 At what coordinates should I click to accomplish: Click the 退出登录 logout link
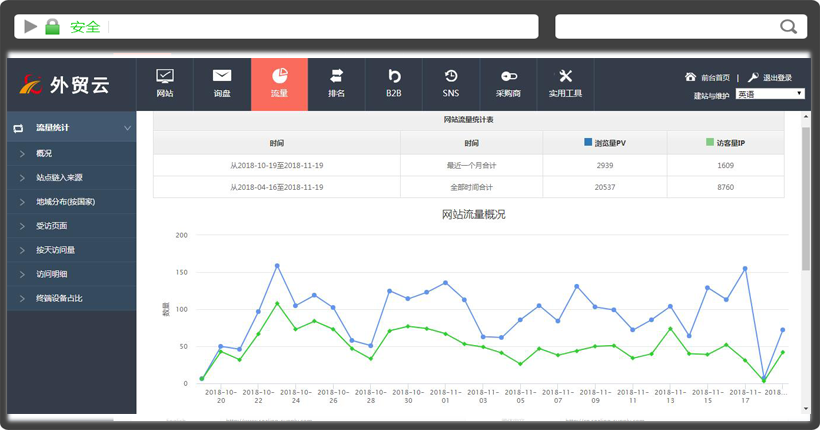click(x=777, y=77)
